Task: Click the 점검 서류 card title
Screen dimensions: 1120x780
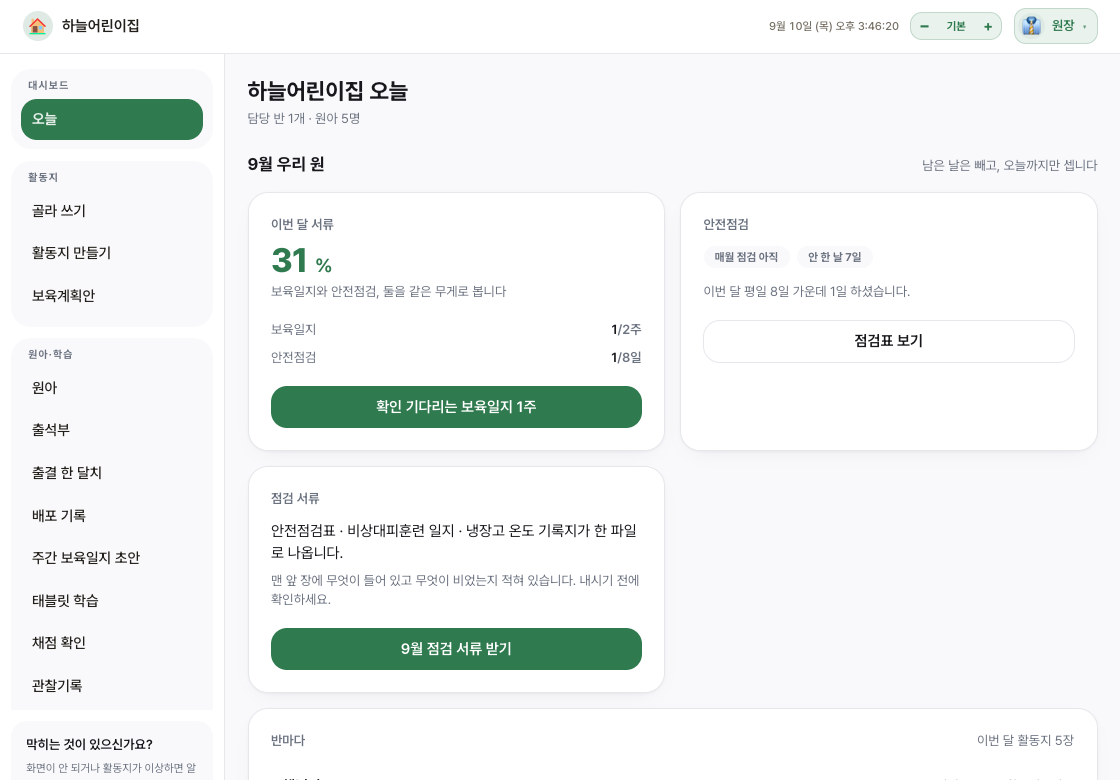Action: 295,499
